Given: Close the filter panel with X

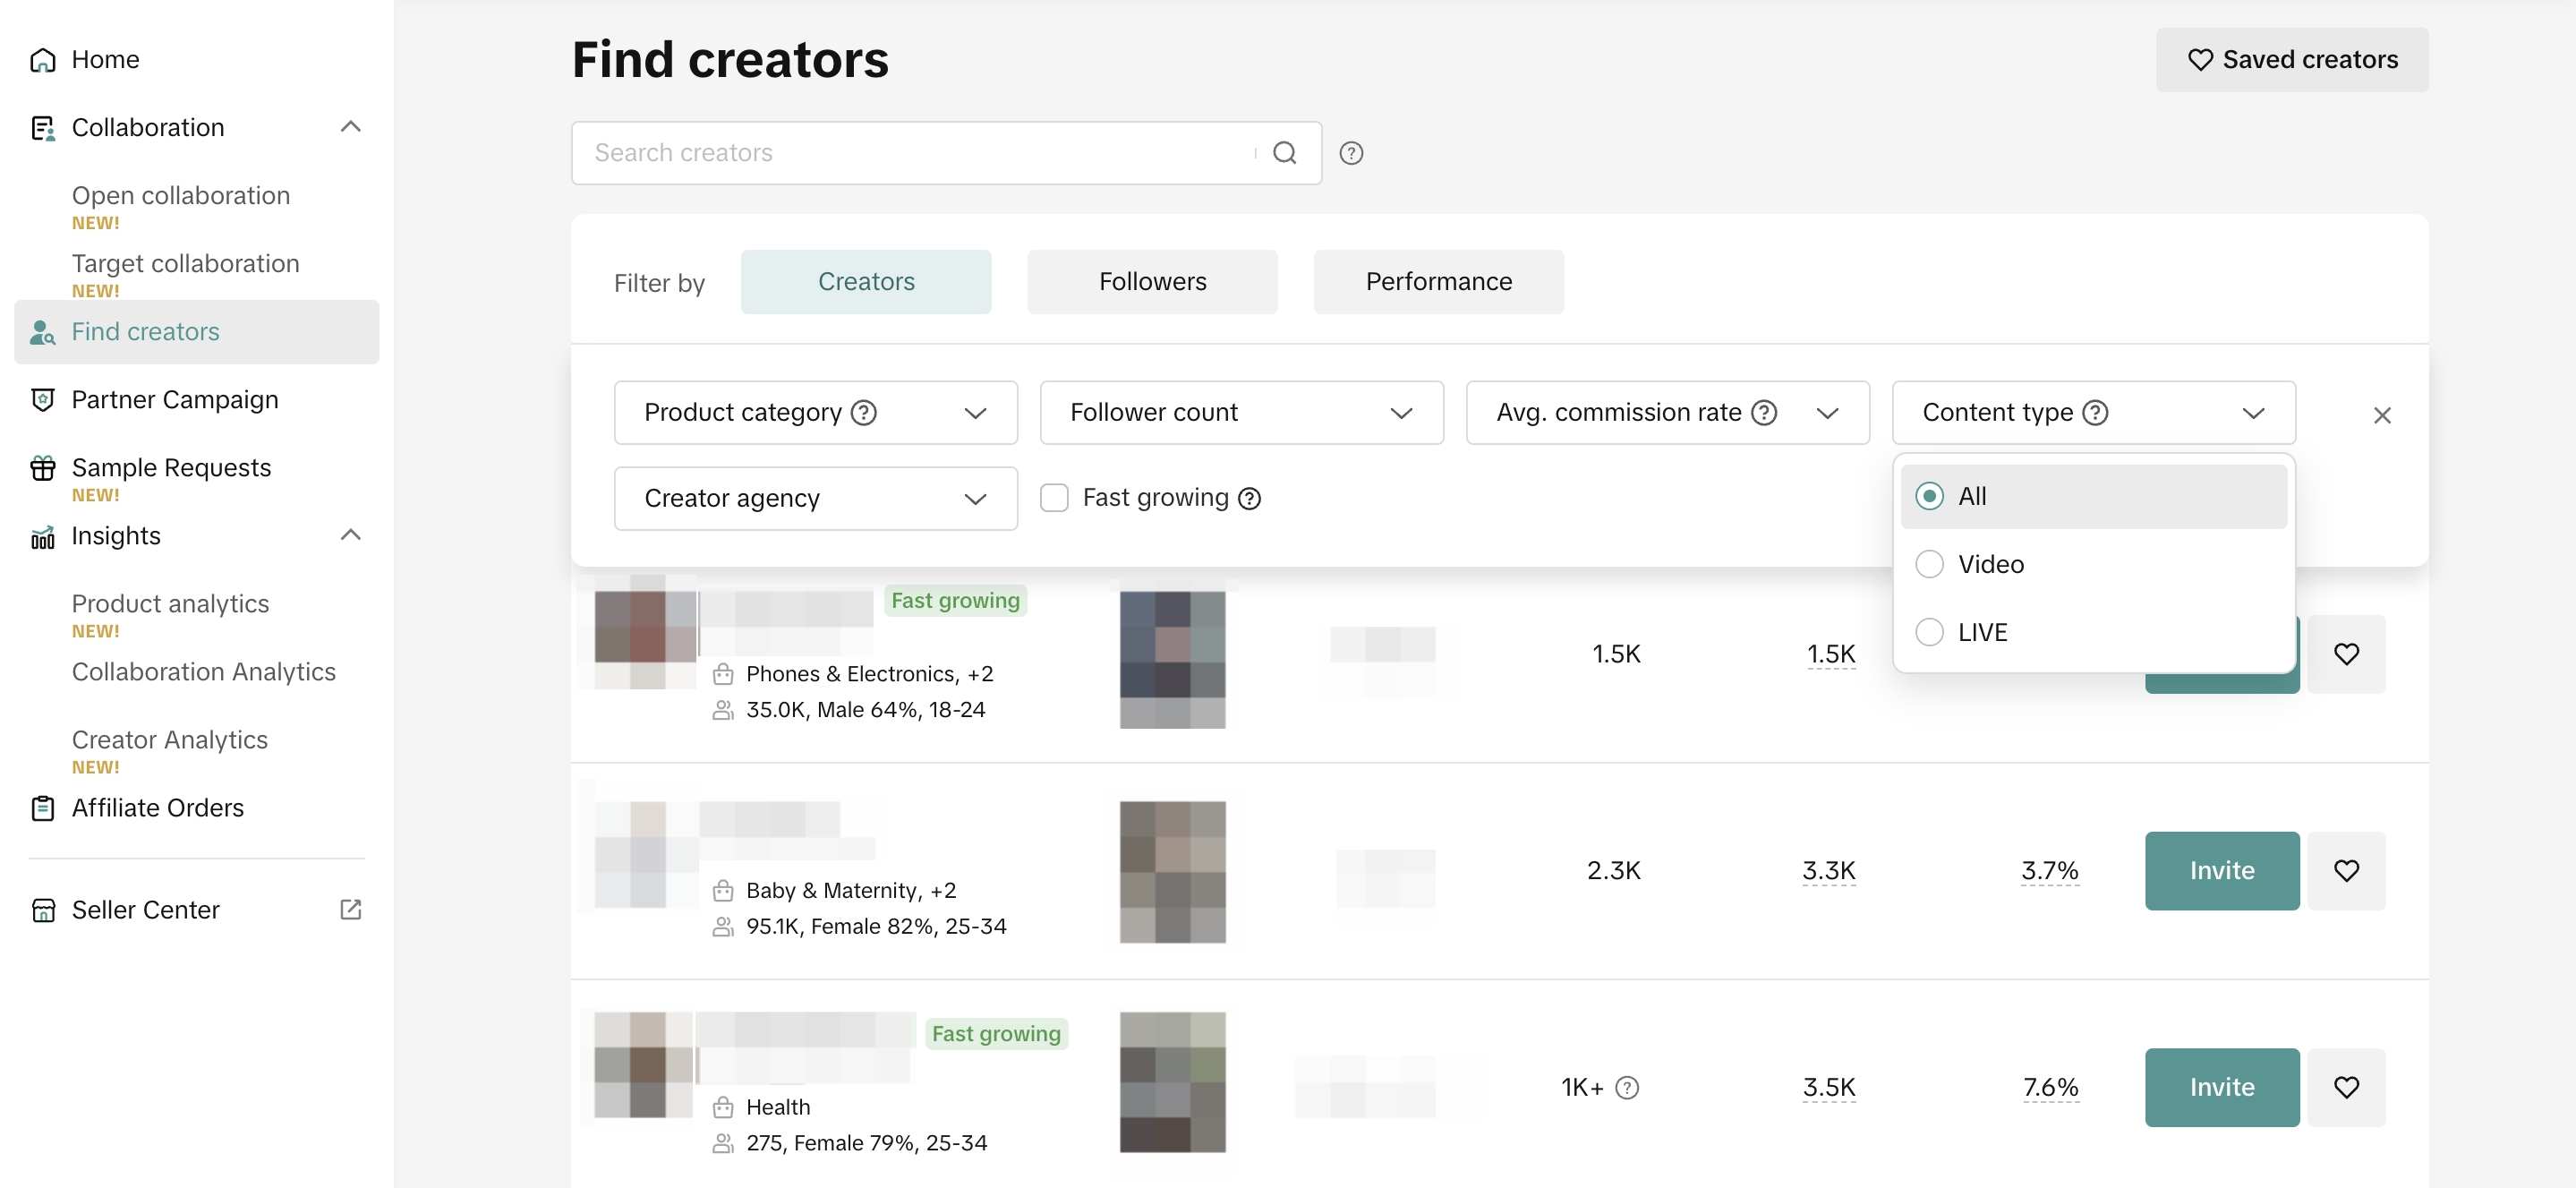Looking at the screenshot, I should pos(2381,415).
